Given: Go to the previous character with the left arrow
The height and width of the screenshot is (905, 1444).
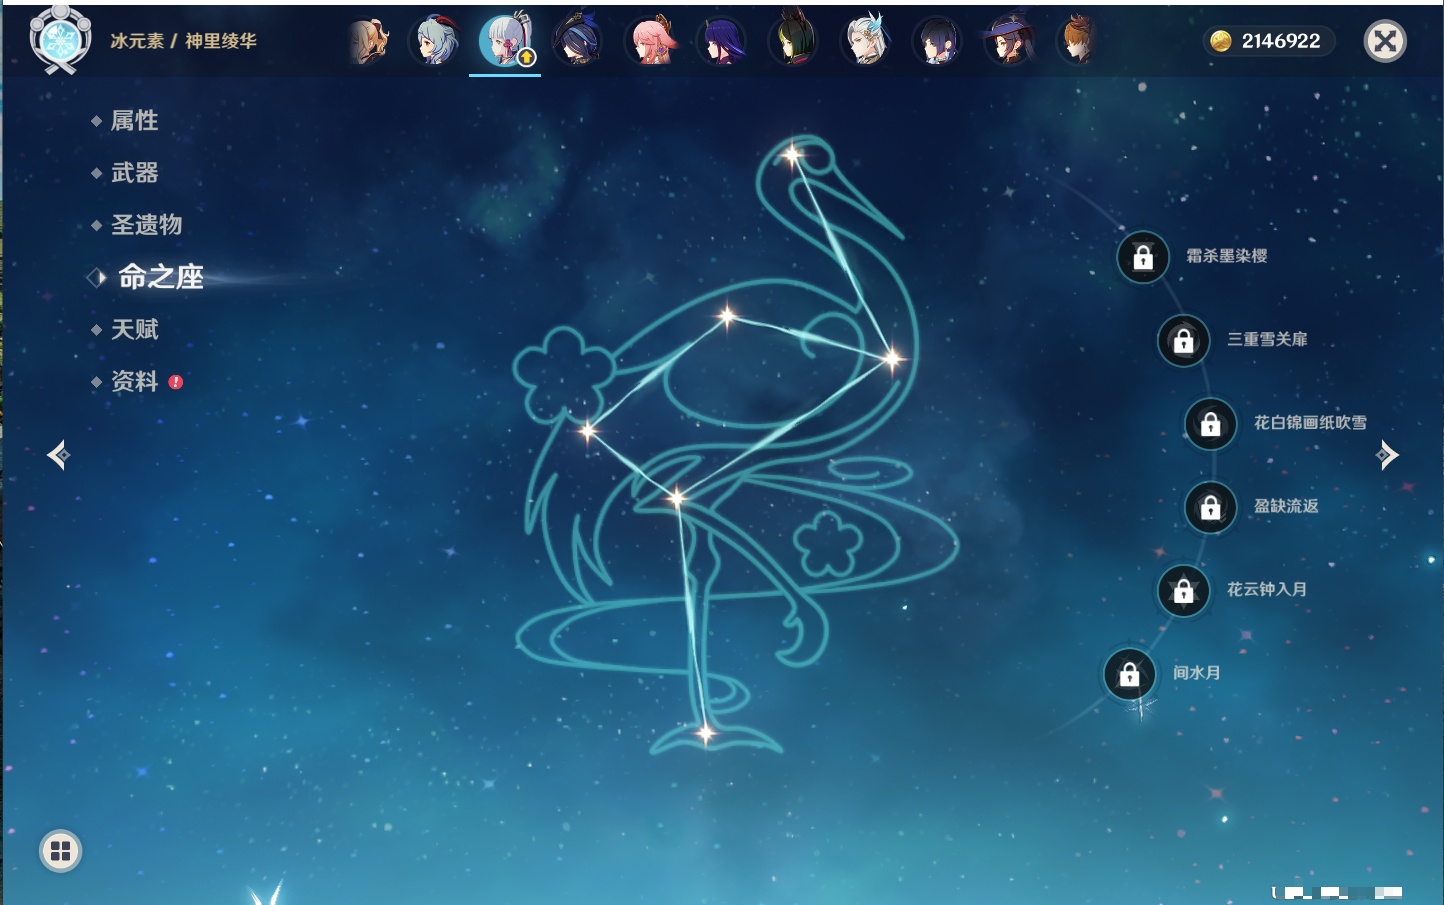Looking at the screenshot, I should click(x=58, y=455).
